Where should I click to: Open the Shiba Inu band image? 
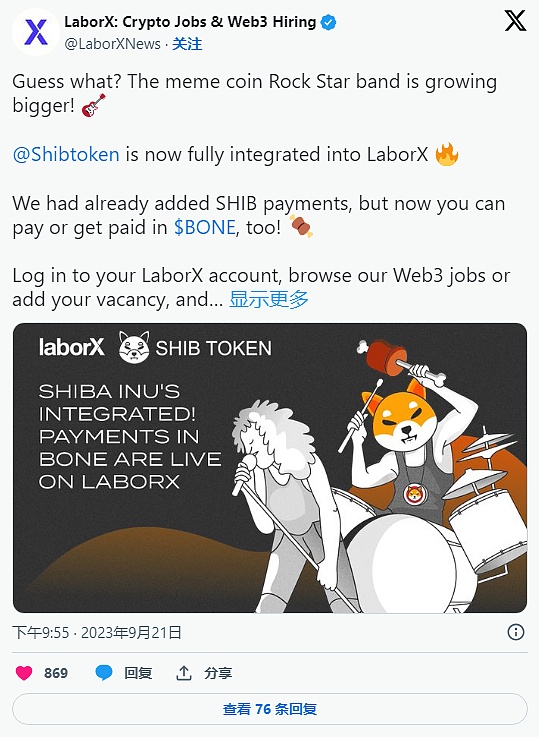coord(270,468)
